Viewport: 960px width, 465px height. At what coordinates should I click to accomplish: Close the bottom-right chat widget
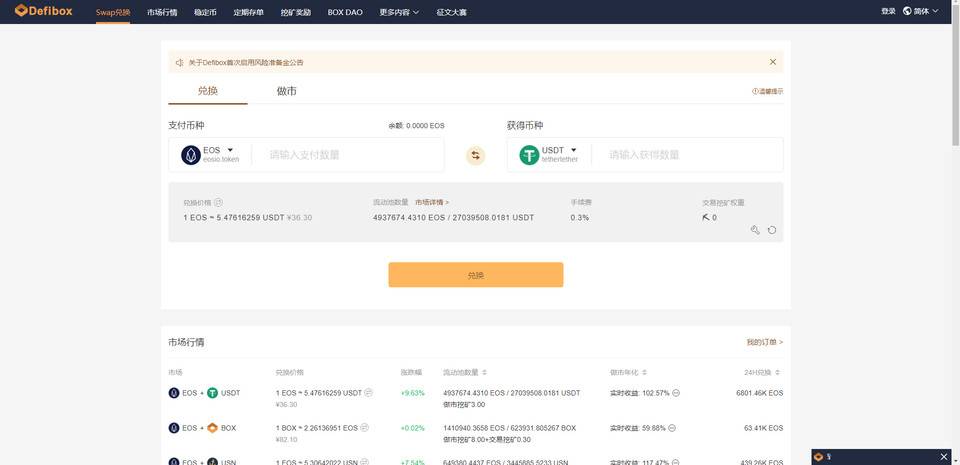click(x=943, y=457)
